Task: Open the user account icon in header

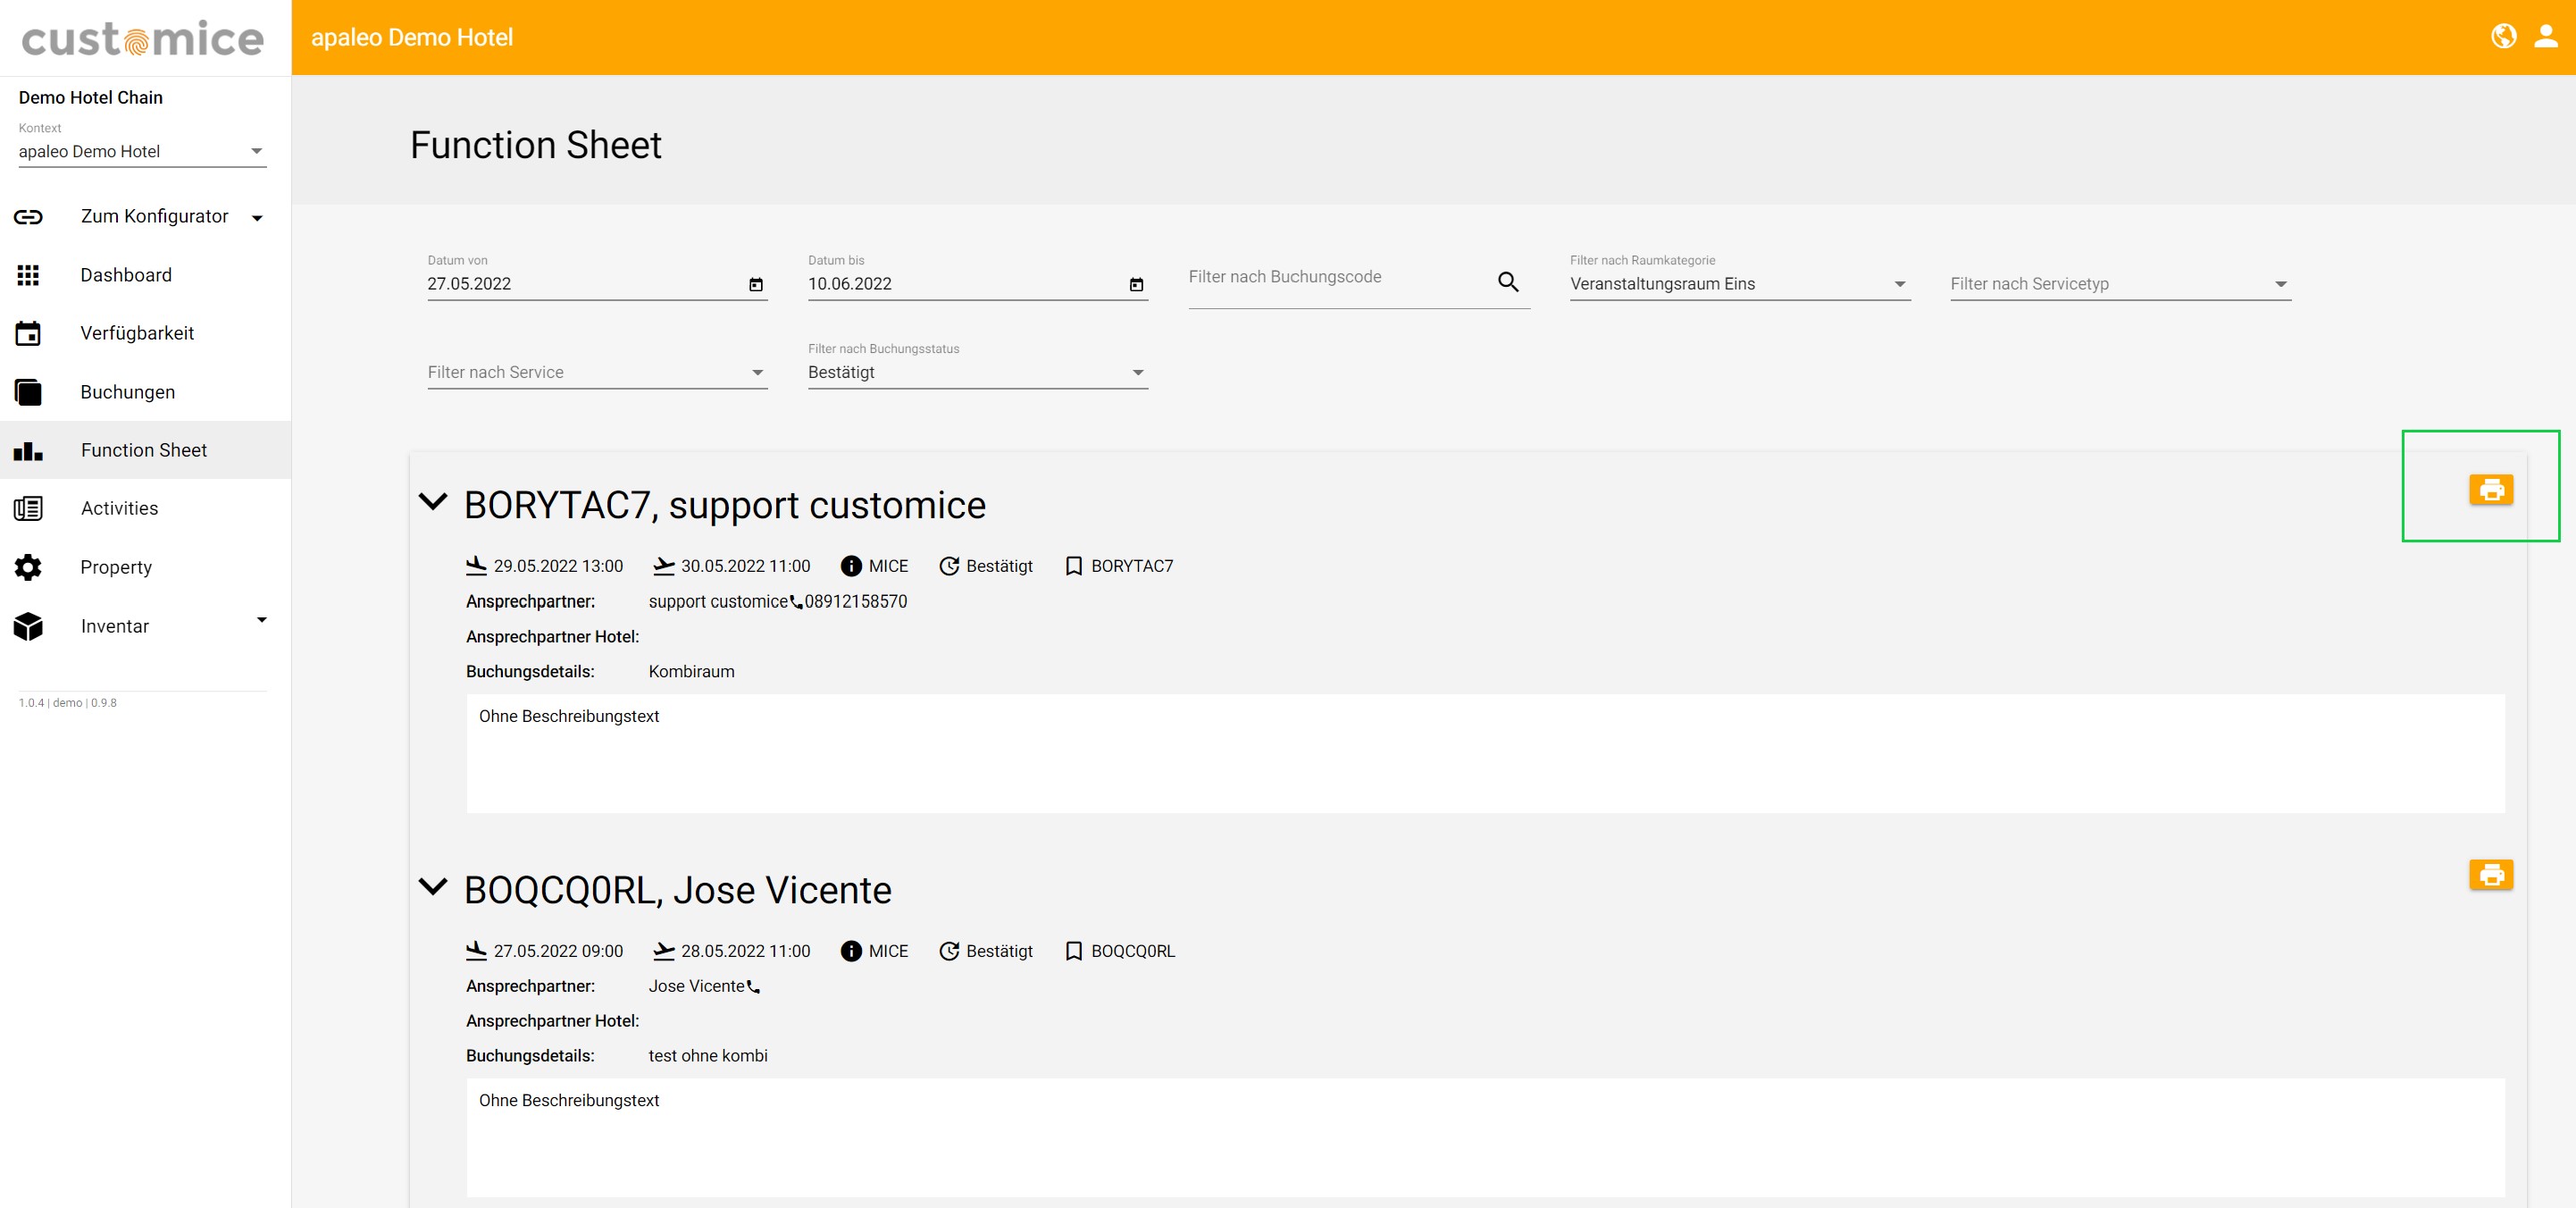Action: point(2545,37)
